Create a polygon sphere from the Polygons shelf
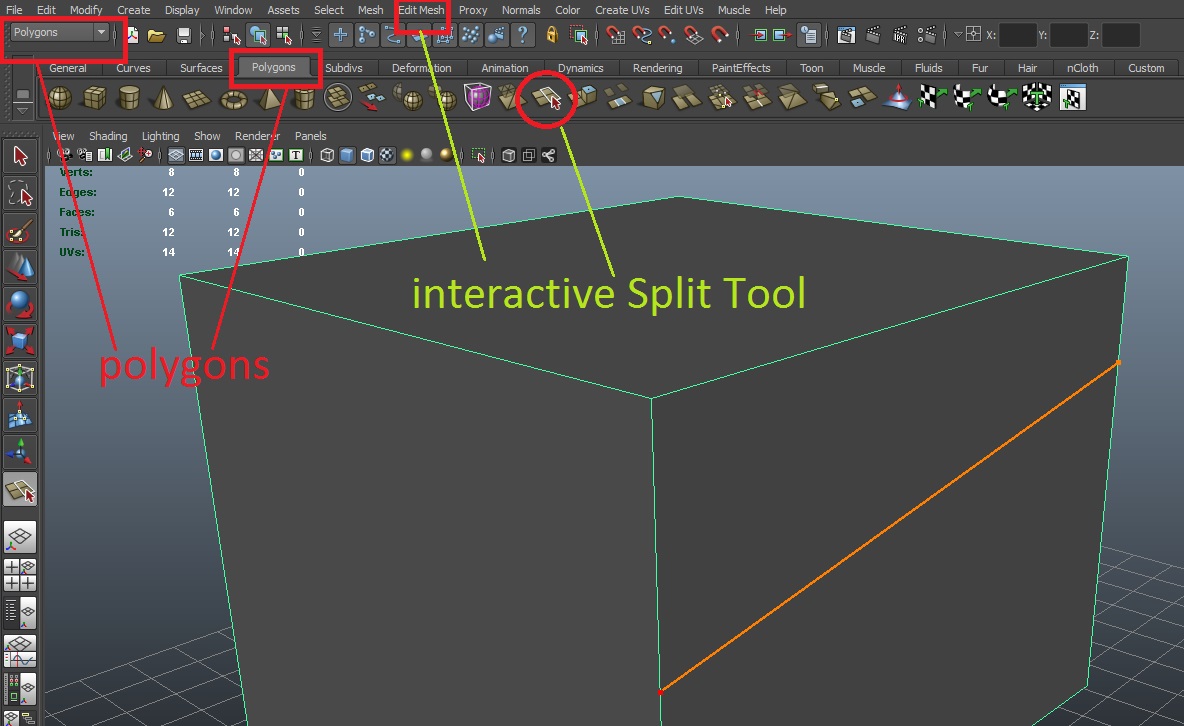The width and height of the screenshot is (1184, 726). pyautogui.click(x=58, y=98)
